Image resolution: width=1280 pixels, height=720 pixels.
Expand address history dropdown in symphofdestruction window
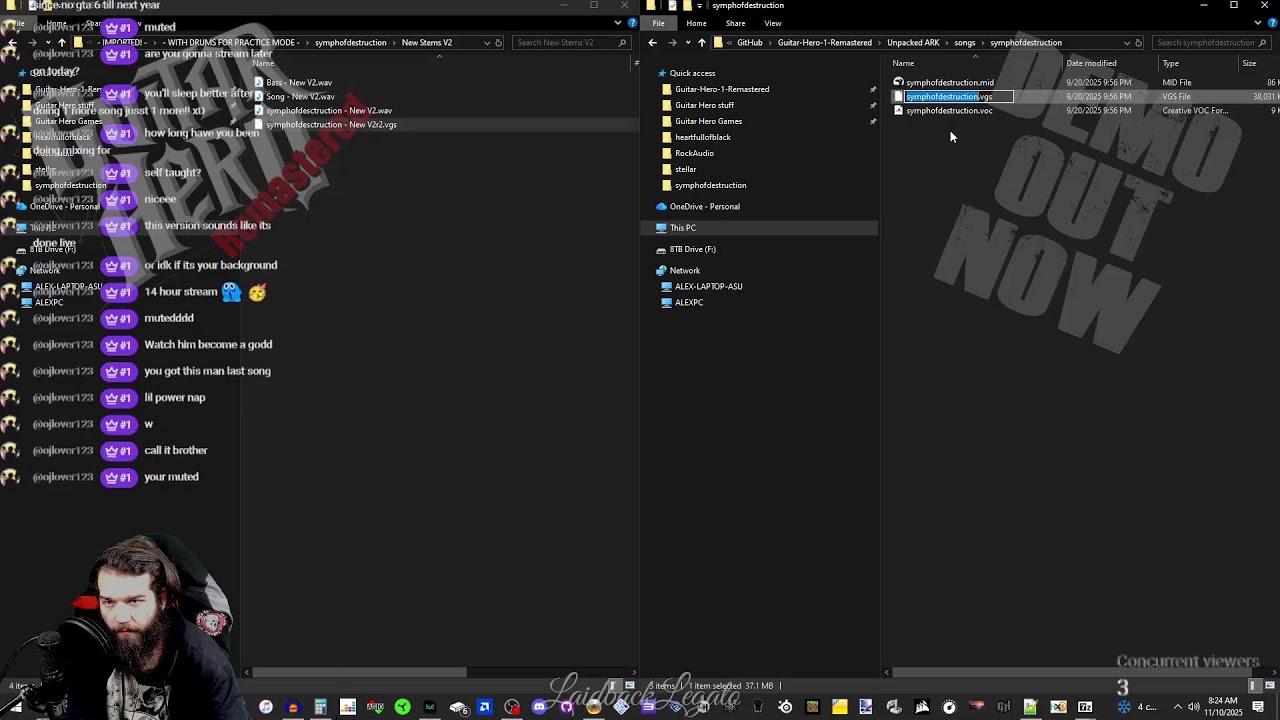[1127, 43]
